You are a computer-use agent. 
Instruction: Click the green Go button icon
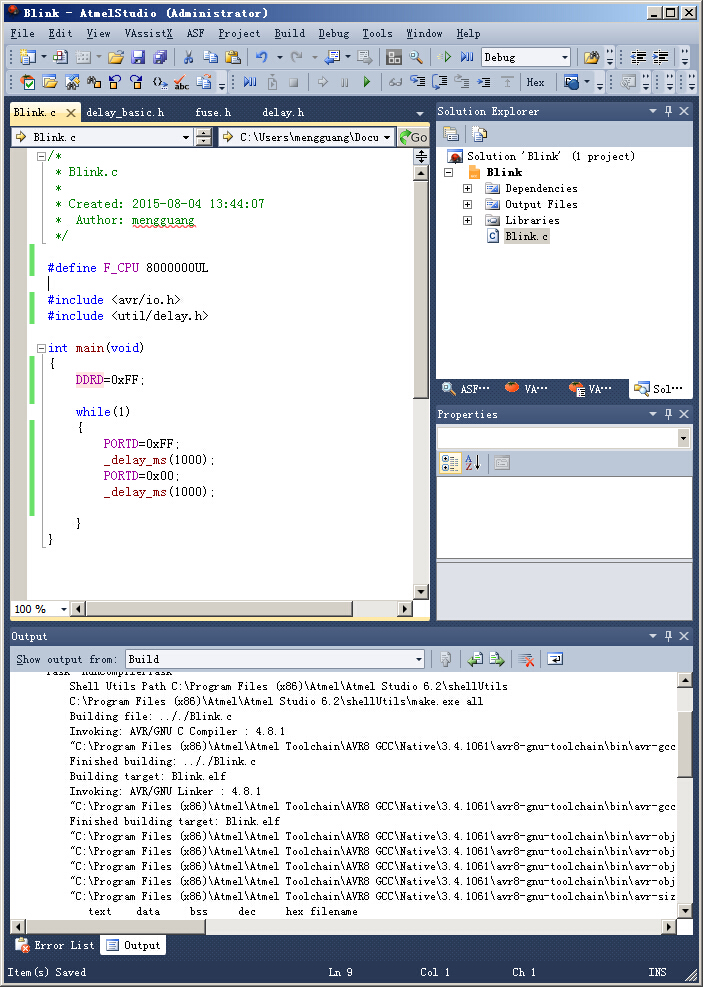(x=413, y=137)
